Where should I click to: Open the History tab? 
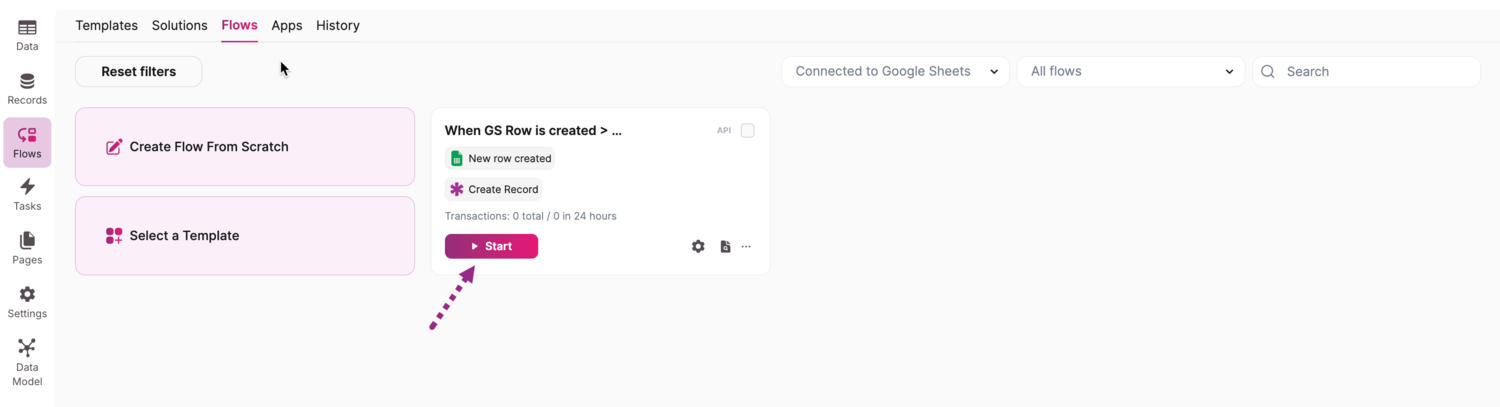pyautogui.click(x=338, y=26)
